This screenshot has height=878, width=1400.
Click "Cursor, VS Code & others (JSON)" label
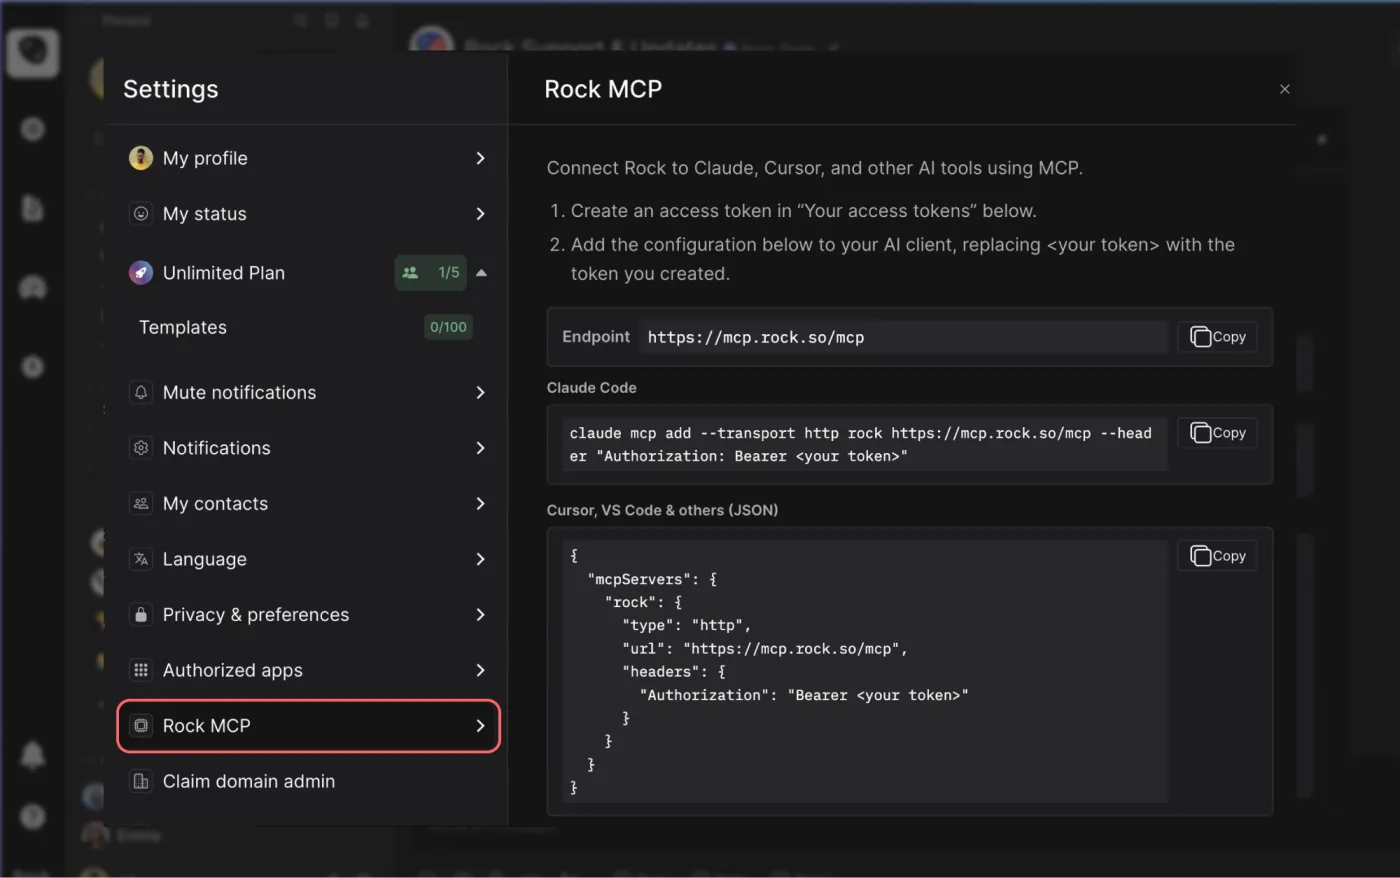662,510
